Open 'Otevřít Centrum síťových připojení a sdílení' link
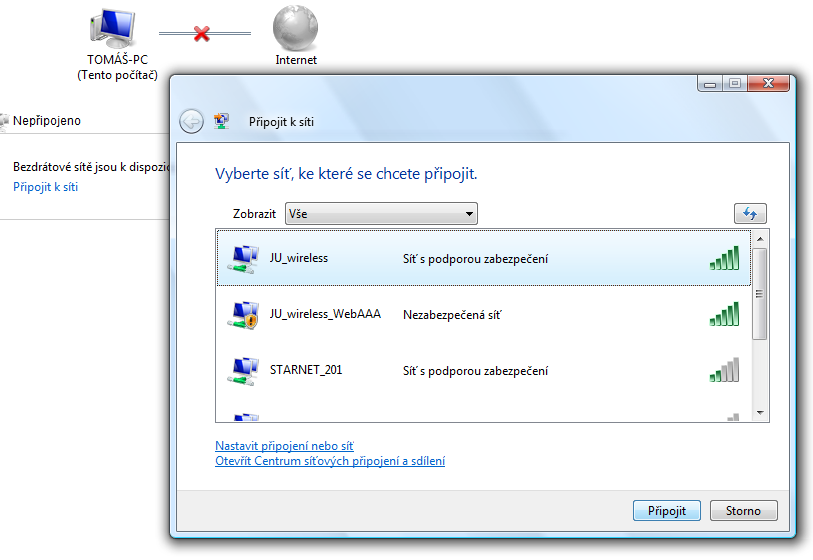Screen dimensions: 813x560 [x=330, y=461]
